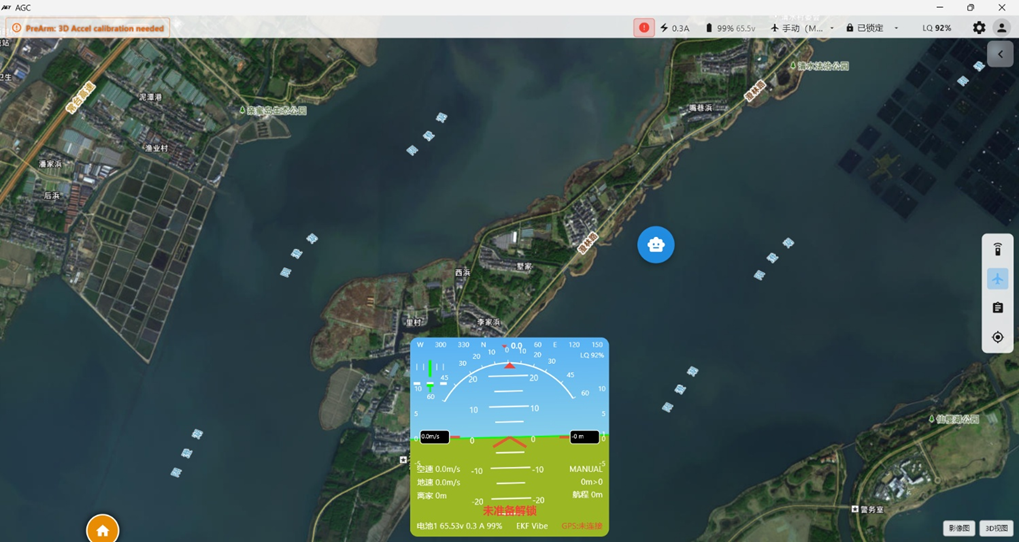
Task: Click the LQ 92% link quality indicator
Action: (x=936, y=28)
